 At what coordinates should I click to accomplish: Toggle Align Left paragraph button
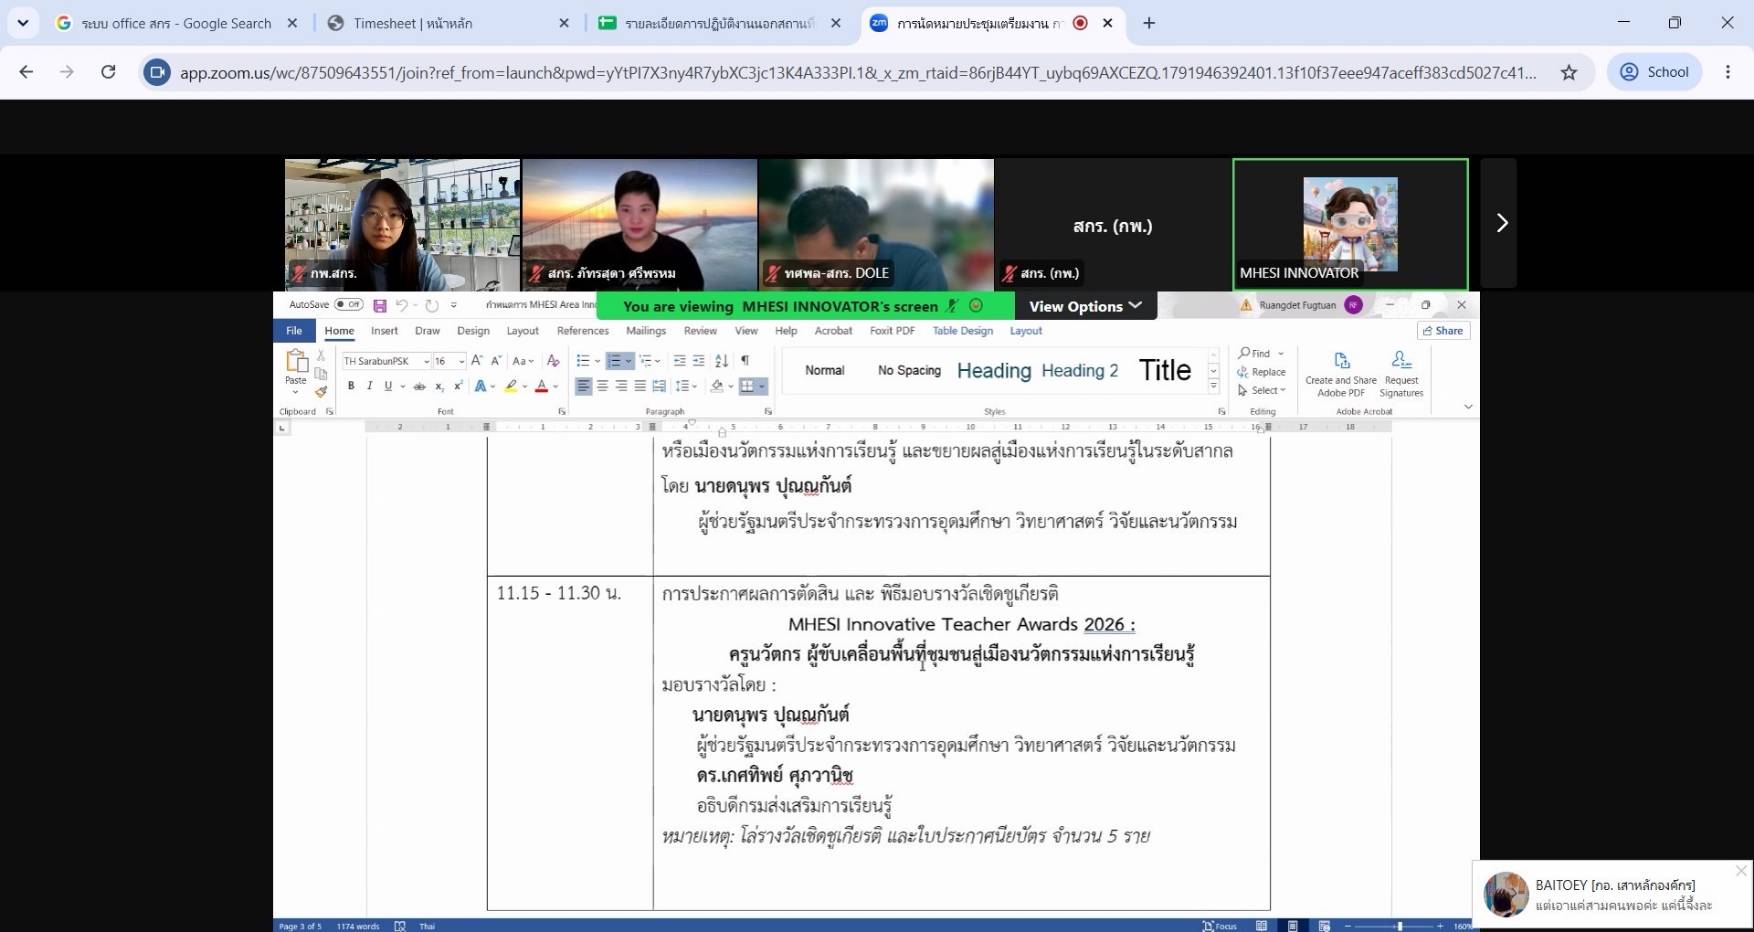[x=583, y=386]
